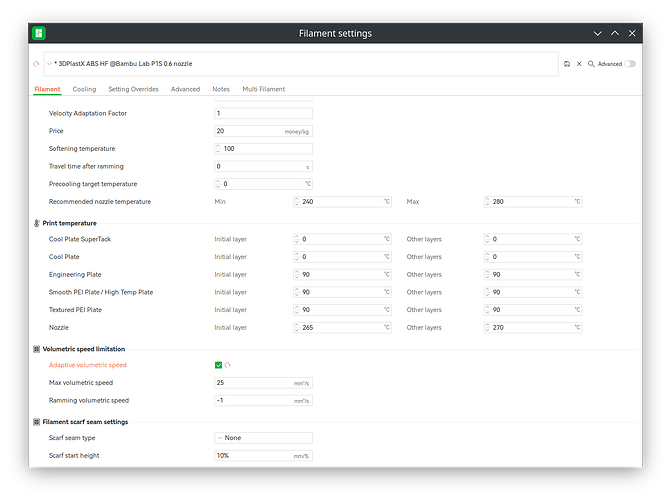The height and width of the screenshot is (499, 671).
Task: Click the green app logo in title bar
Action: point(39,33)
